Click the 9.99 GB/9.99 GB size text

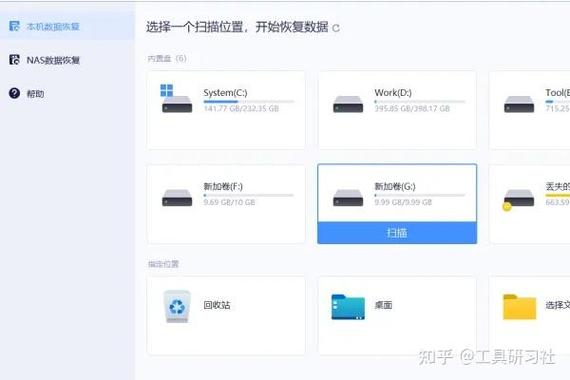[x=404, y=202]
